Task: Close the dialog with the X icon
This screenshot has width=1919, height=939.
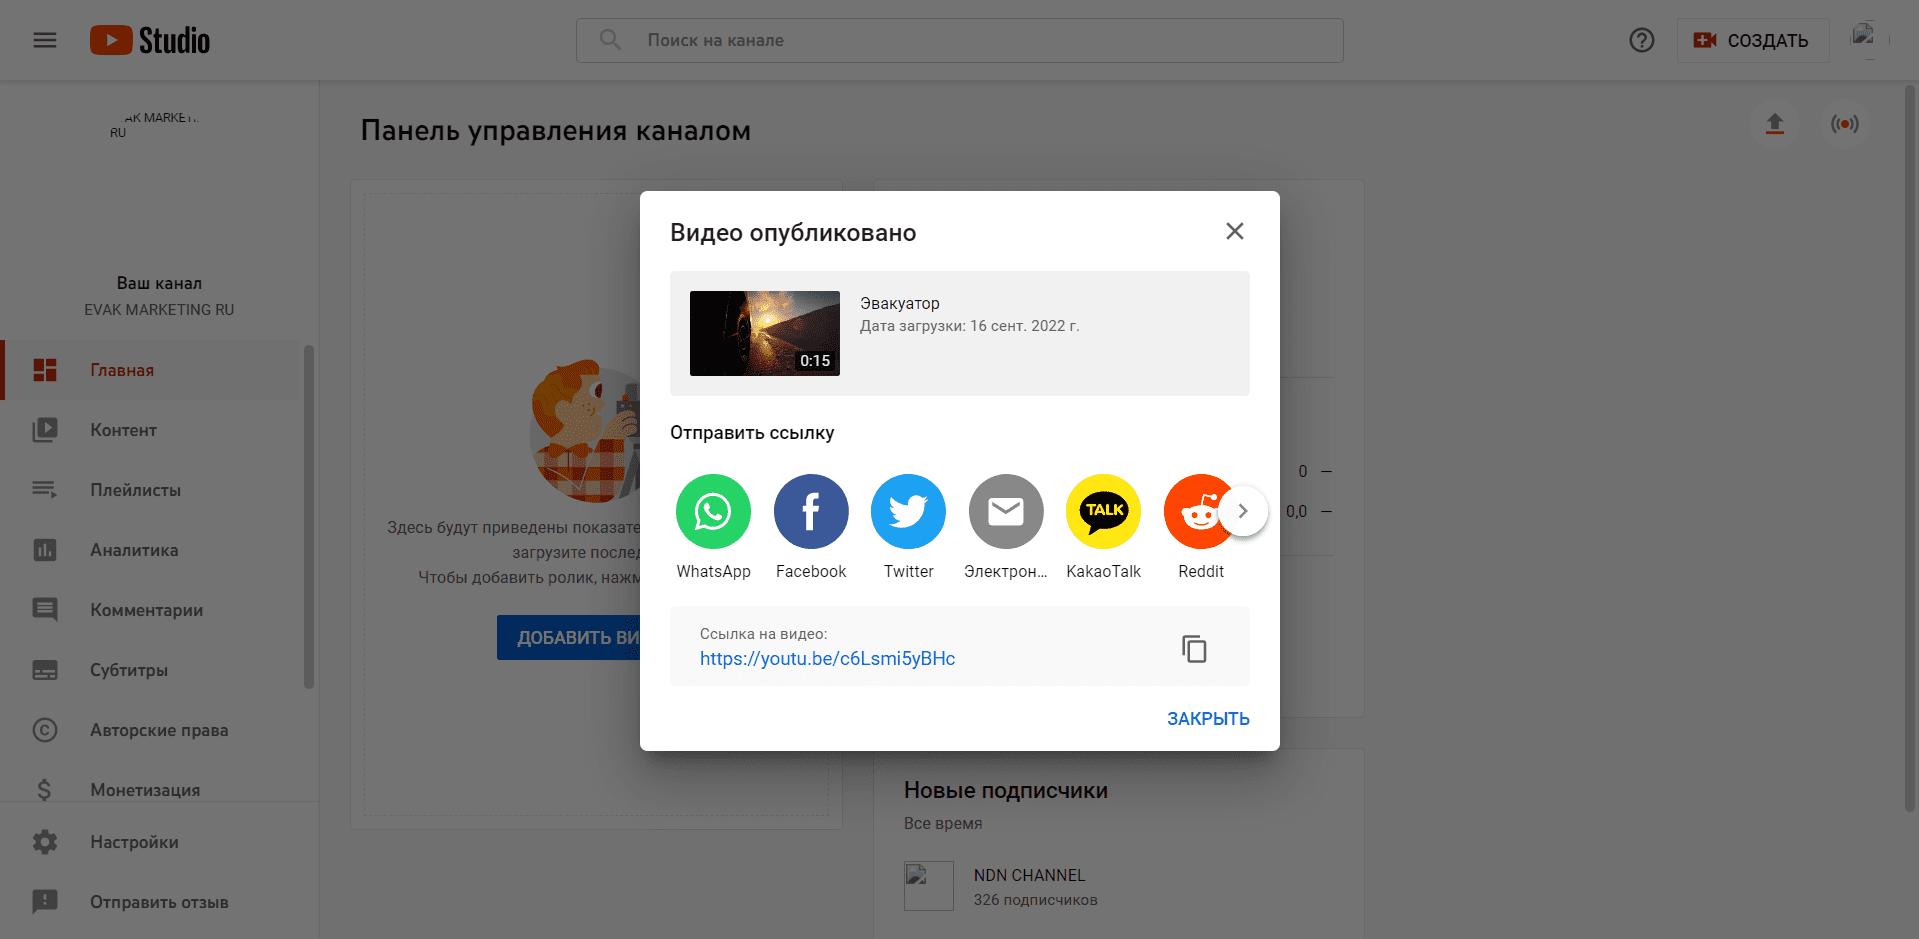Action: tap(1235, 231)
